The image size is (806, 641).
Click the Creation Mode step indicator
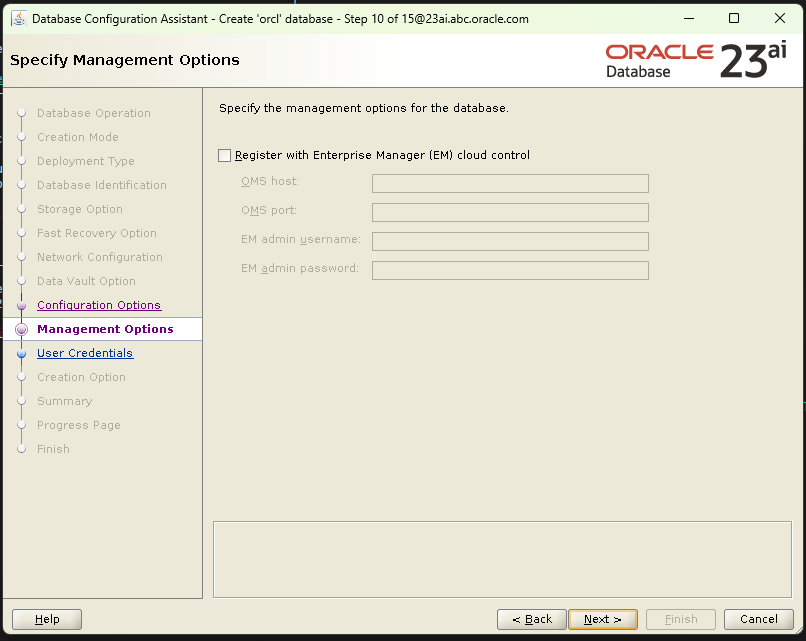pos(22,137)
